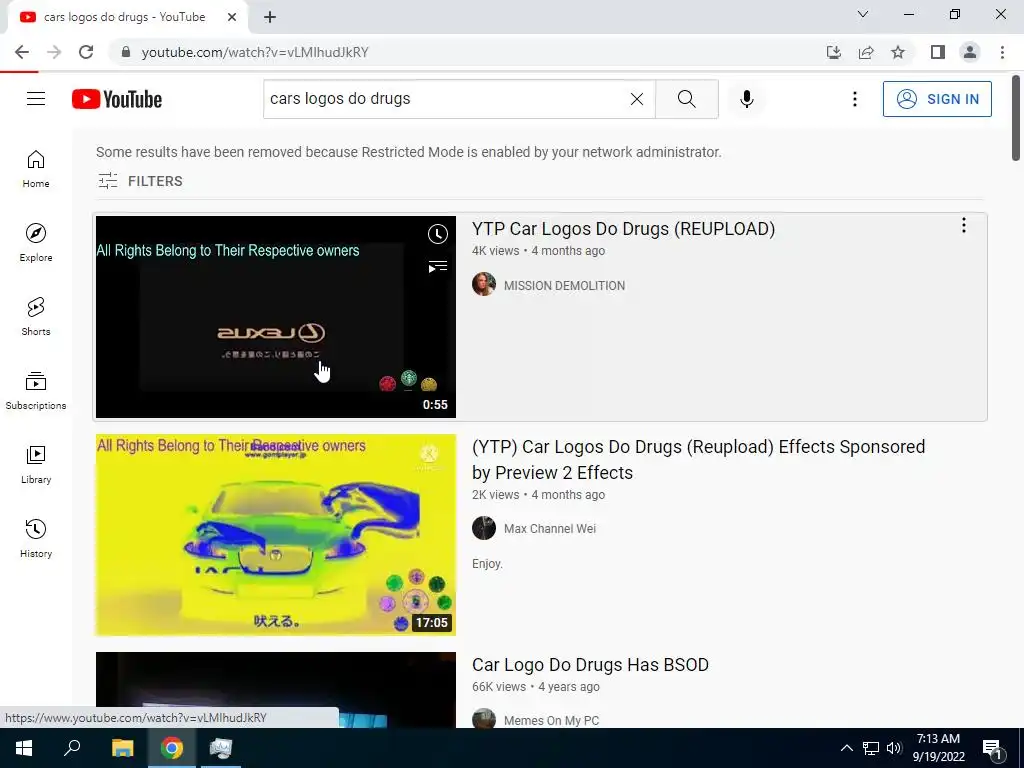Viewport: 1024px width, 768px height.
Task: Open the Windows Start menu
Action: point(24,748)
